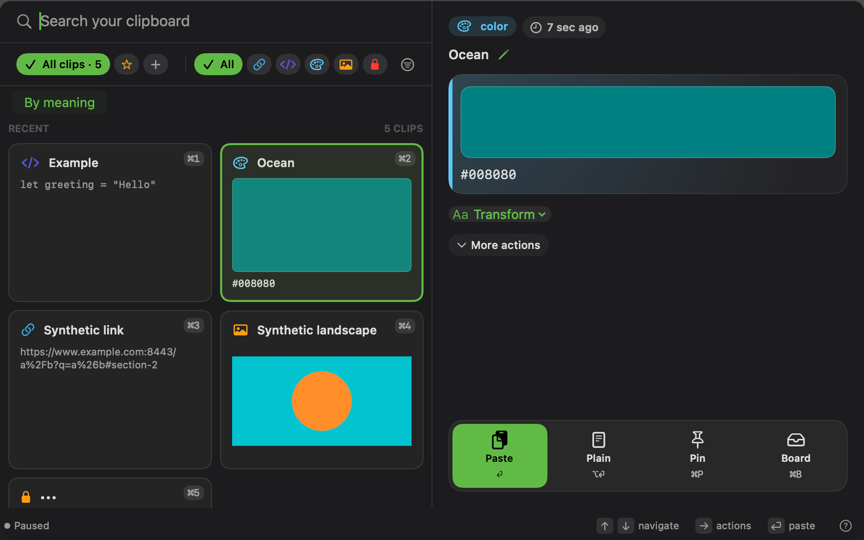
Task: Open the Synthetic link clip
Action: click(110, 390)
